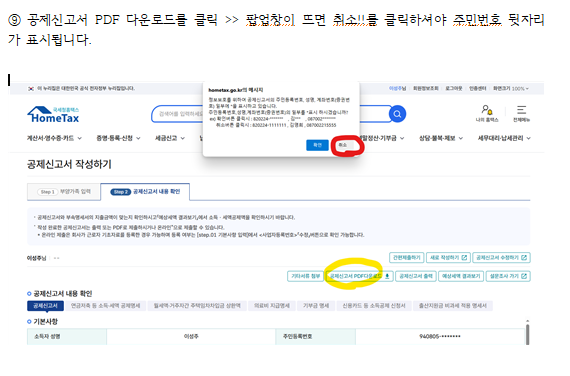Image resolution: width=570 pixels, height=376 pixels.
Task: Expand the 연말정산·기부금 menu
Action: click(382, 138)
